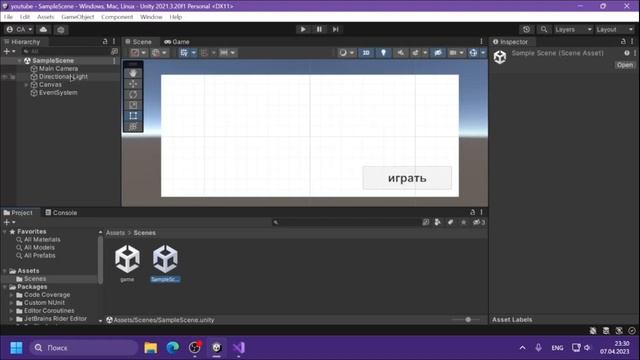Lock the Hierarchy panel
640x360 pixels.
click(105, 41)
